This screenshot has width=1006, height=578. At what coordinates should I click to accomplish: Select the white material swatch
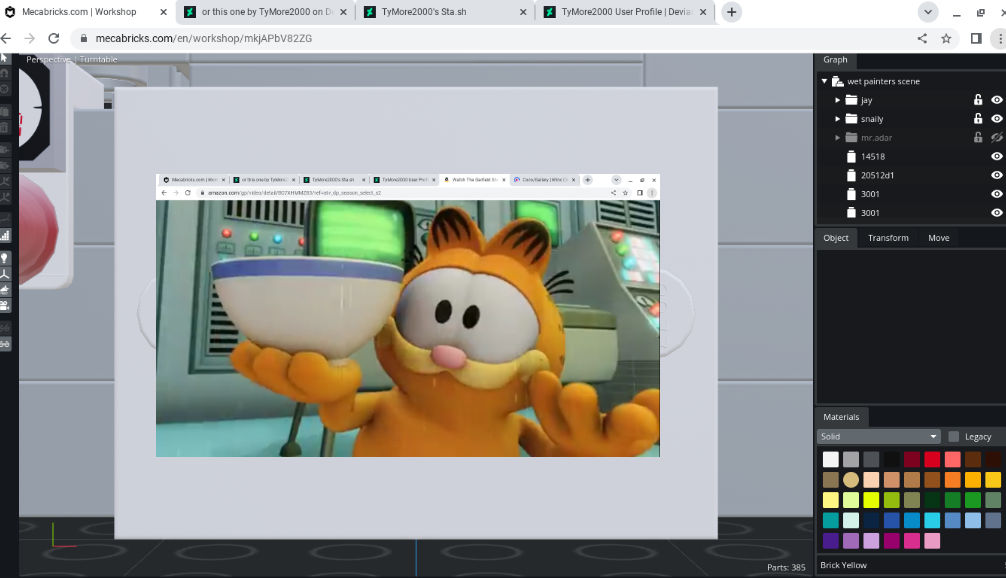point(831,459)
